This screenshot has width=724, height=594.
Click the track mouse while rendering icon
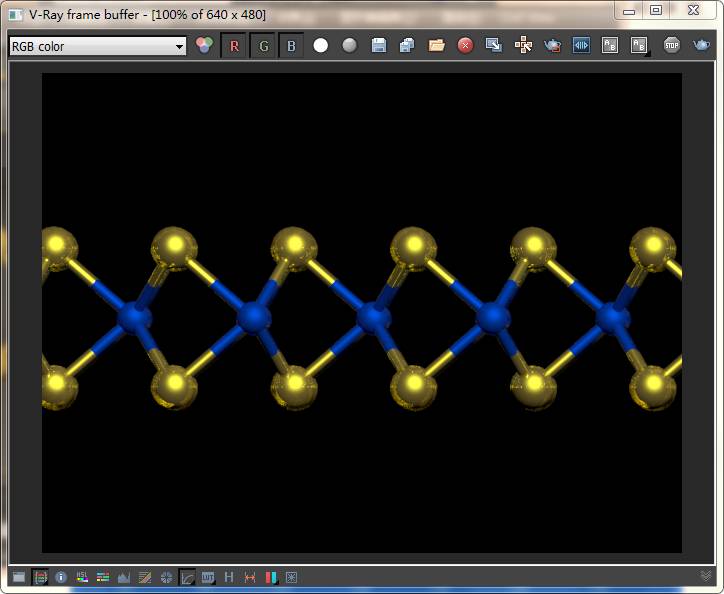[x=523, y=46]
